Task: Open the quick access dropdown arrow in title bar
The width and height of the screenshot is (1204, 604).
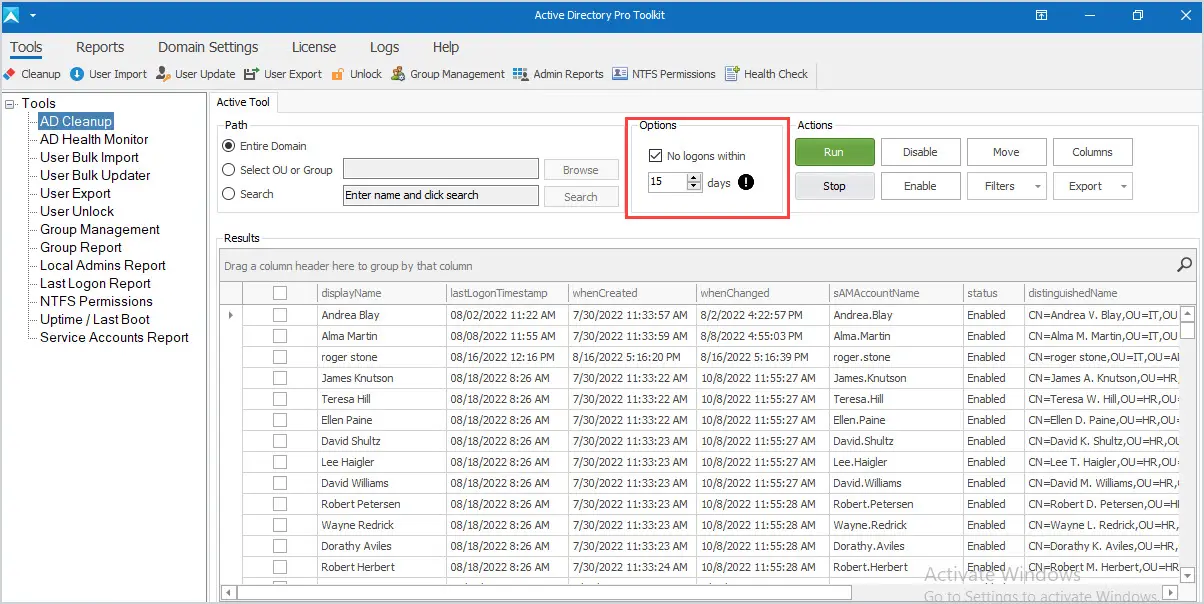Action: pos(32,16)
